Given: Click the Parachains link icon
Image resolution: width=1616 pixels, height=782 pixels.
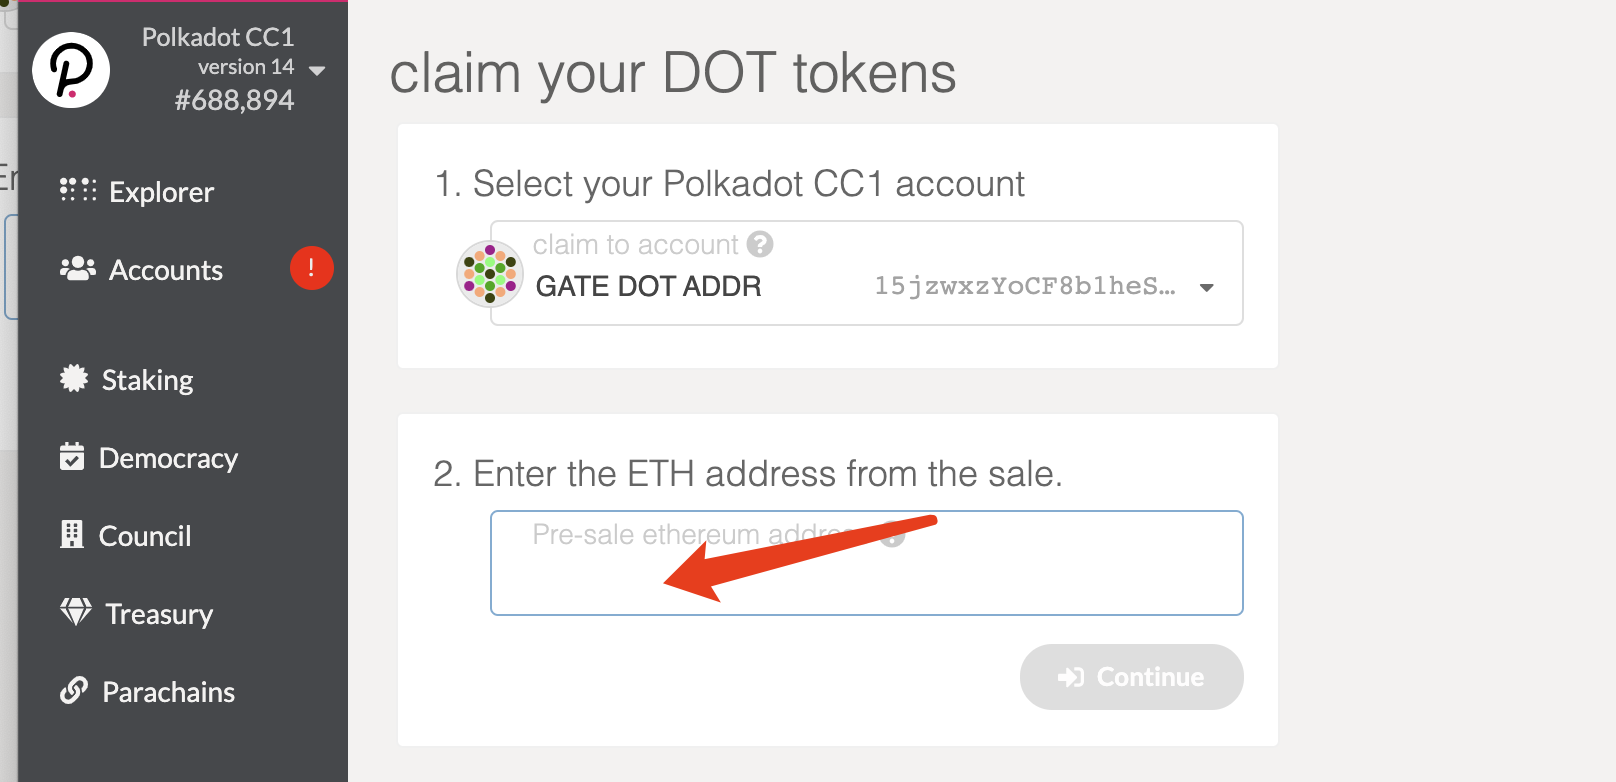Looking at the screenshot, I should [74, 690].
